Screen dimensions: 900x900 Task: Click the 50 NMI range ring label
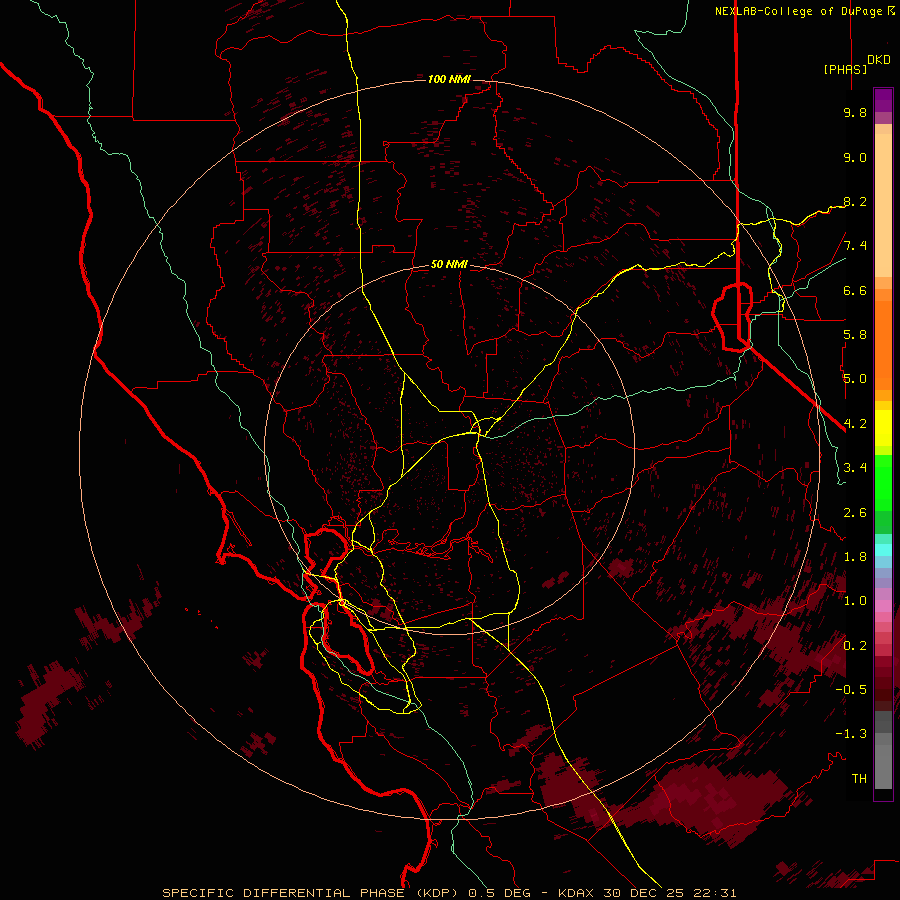pyautogui.click(x=449, y=264)
